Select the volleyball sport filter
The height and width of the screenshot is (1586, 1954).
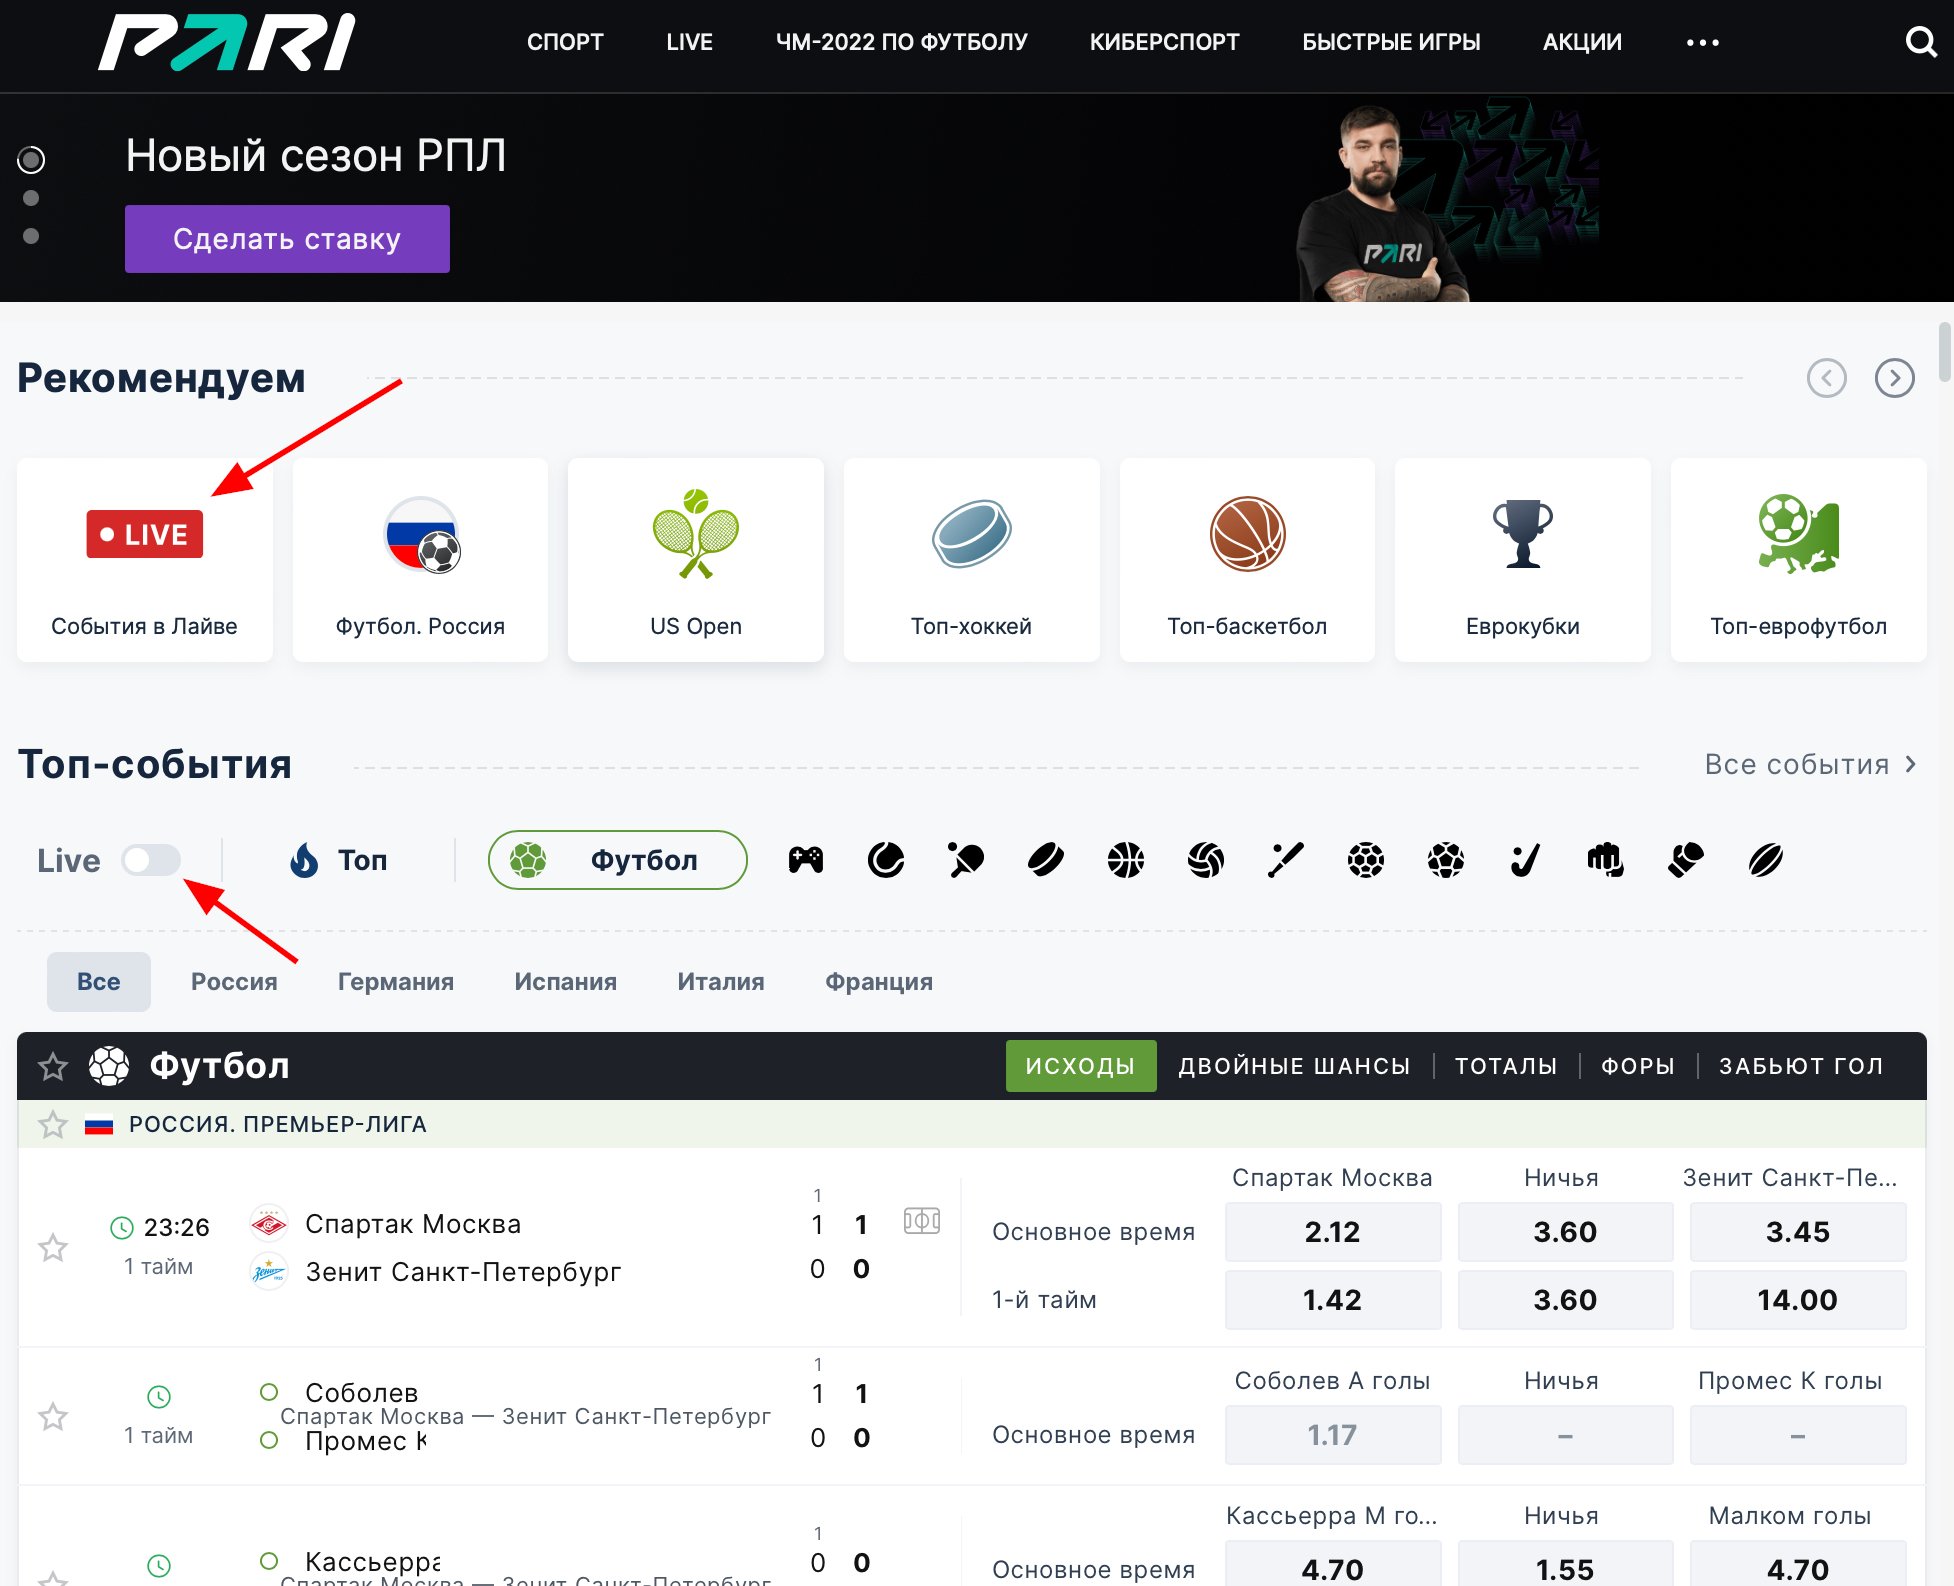(x=1206, y=860)
